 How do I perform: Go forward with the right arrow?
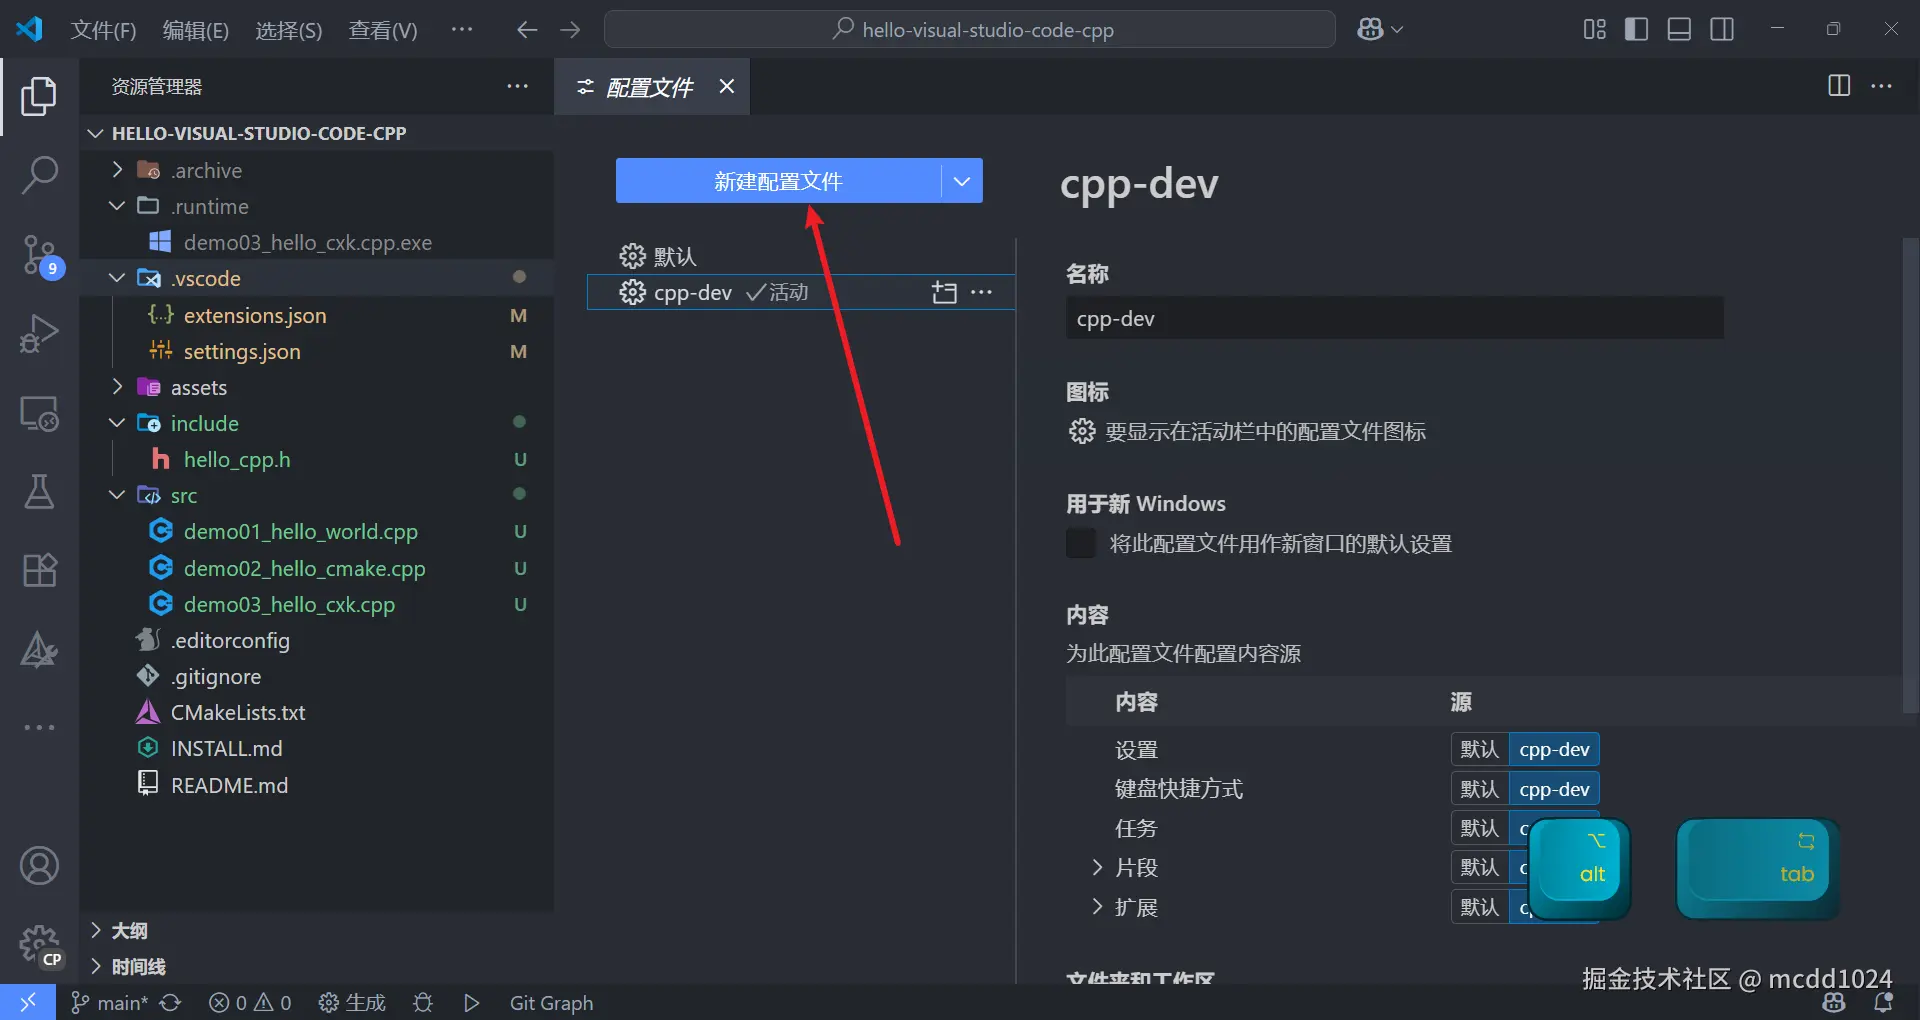click(x=570, y=30)
